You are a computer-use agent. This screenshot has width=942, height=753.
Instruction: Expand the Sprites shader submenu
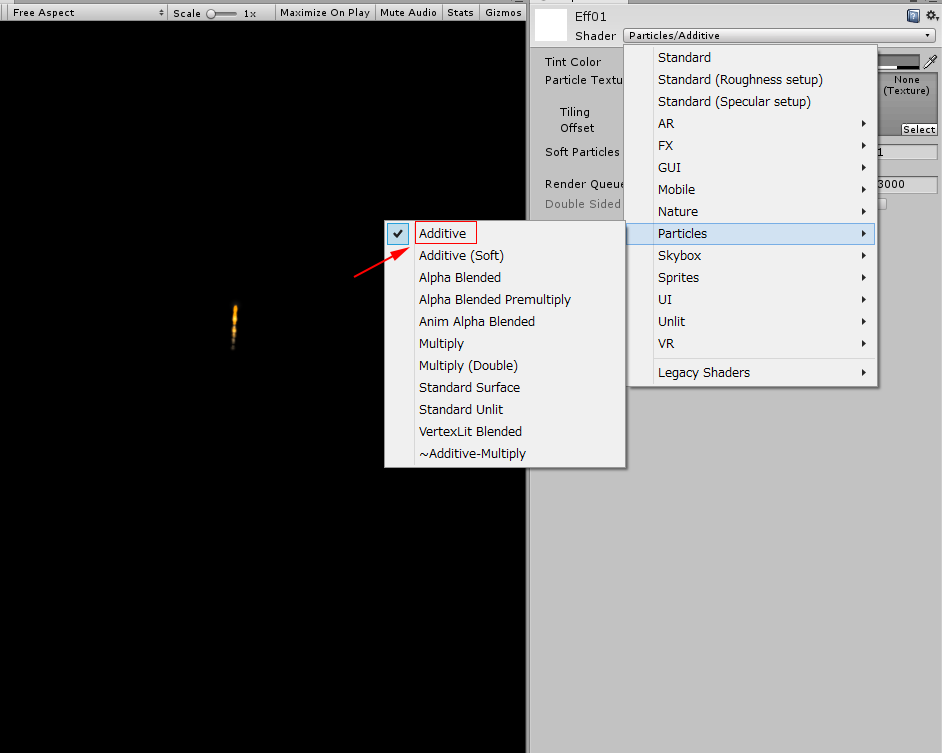coord(751,278)
